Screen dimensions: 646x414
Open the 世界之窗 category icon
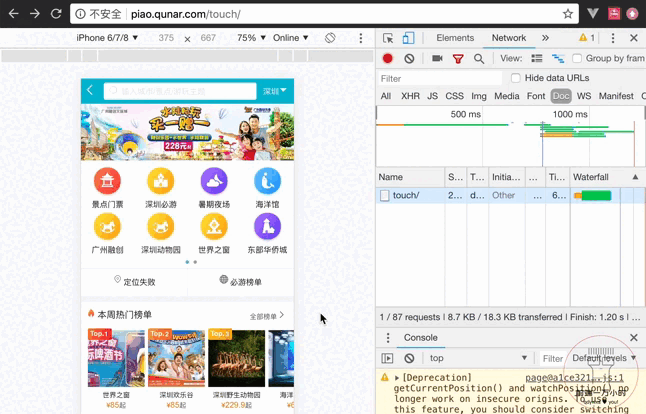pyautogui.click(x=214, y=227)
